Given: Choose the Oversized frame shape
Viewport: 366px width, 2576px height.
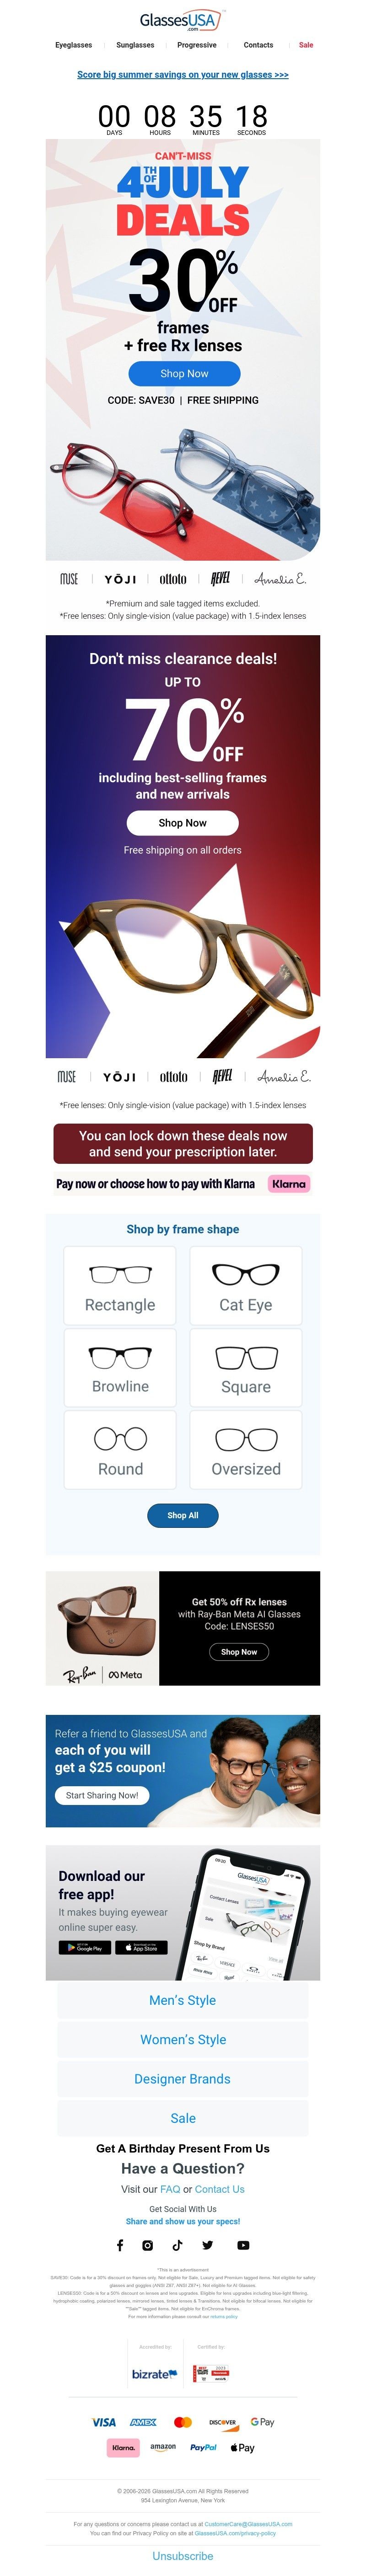Looking at the screenshot, I should (x=246, y=1449).
